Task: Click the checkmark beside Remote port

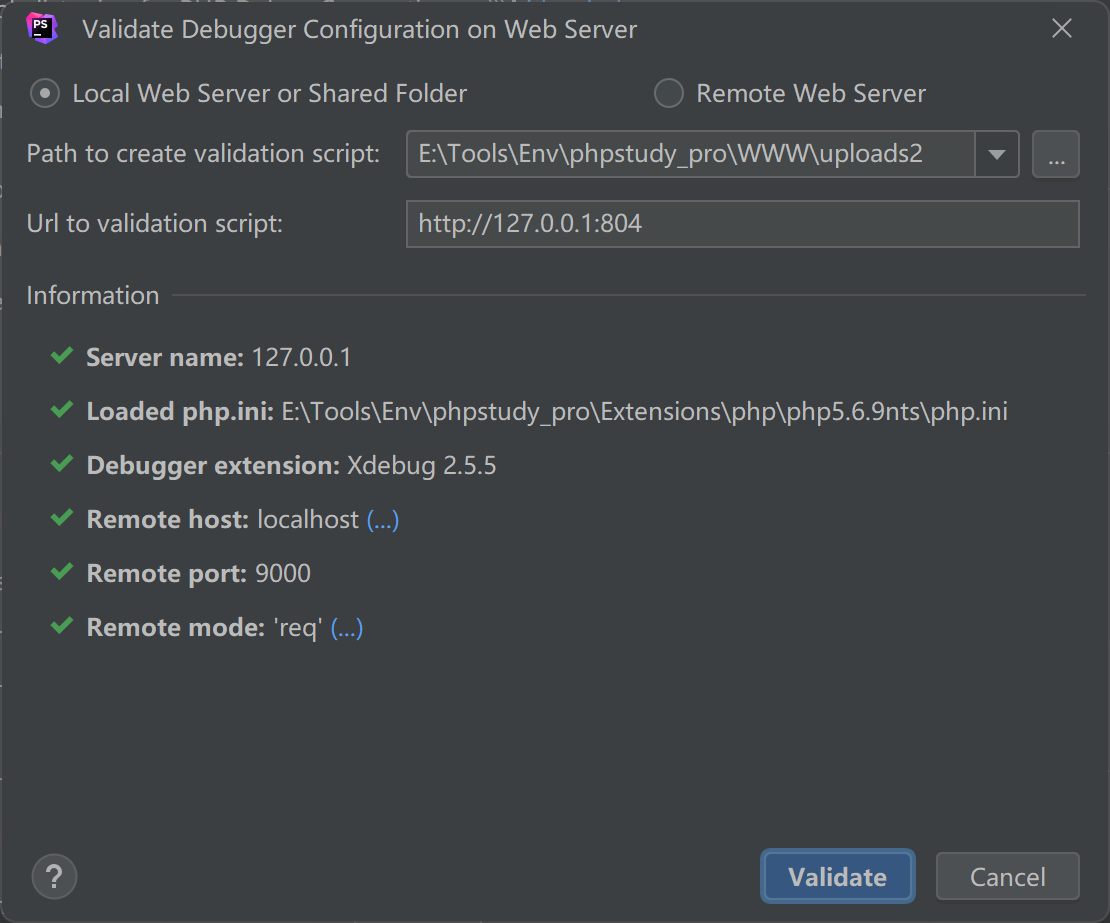Action: pos(62,572)
